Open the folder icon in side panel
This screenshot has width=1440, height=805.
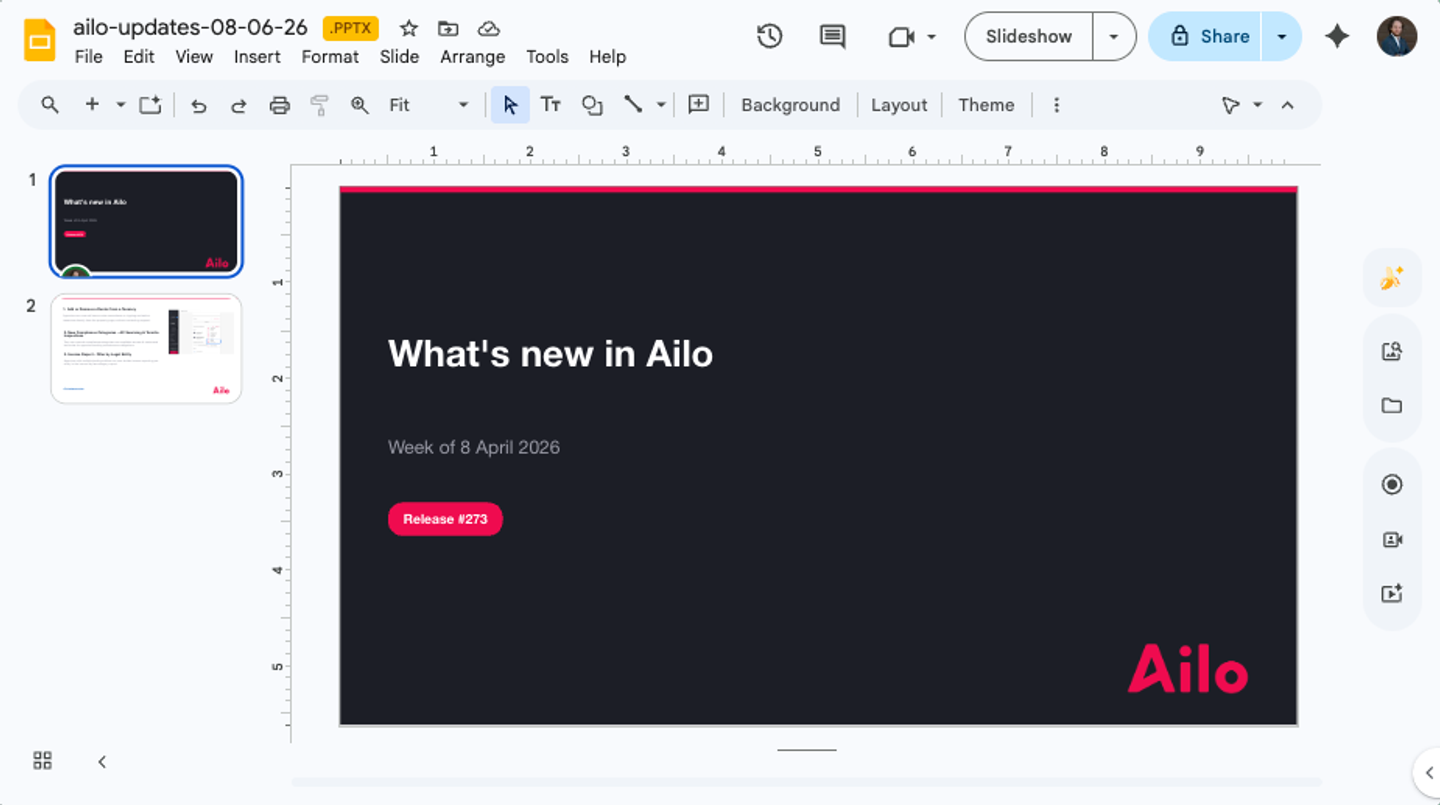pos(1392,405)
